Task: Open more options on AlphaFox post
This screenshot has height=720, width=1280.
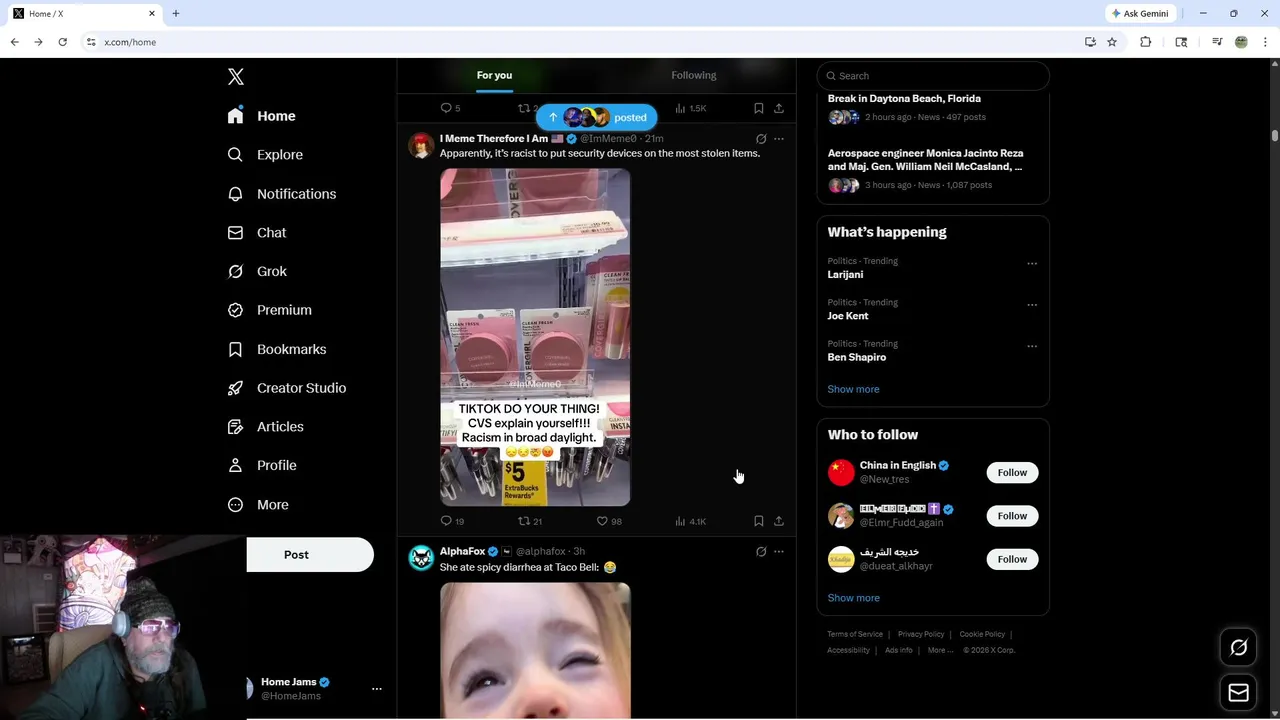Action: (x=779, y=552)
